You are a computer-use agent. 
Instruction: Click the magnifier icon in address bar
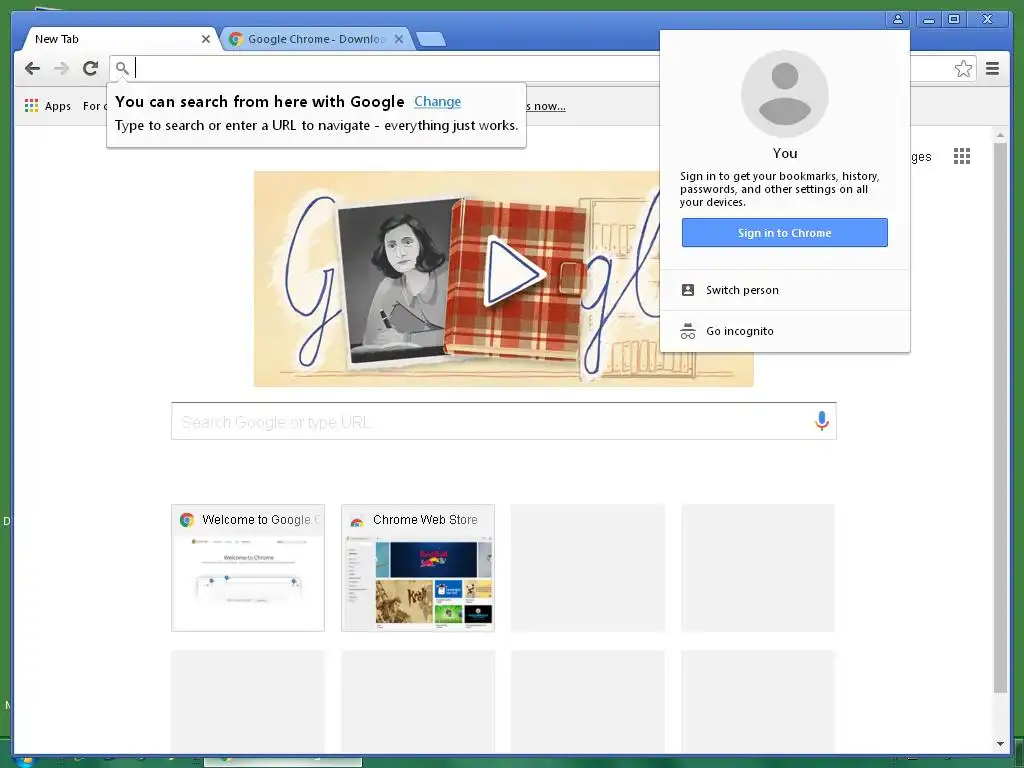pos(122,68)
